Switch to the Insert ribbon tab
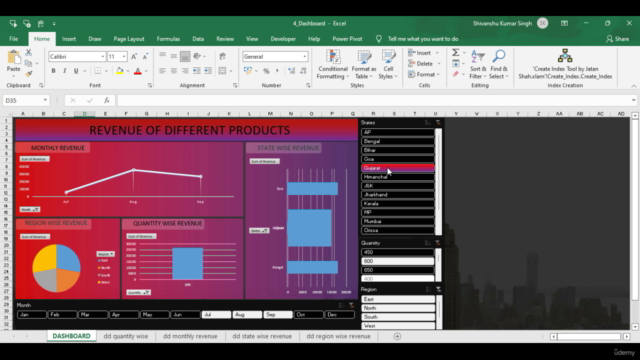This screenshot has width=640, height=360. (69, 39)
